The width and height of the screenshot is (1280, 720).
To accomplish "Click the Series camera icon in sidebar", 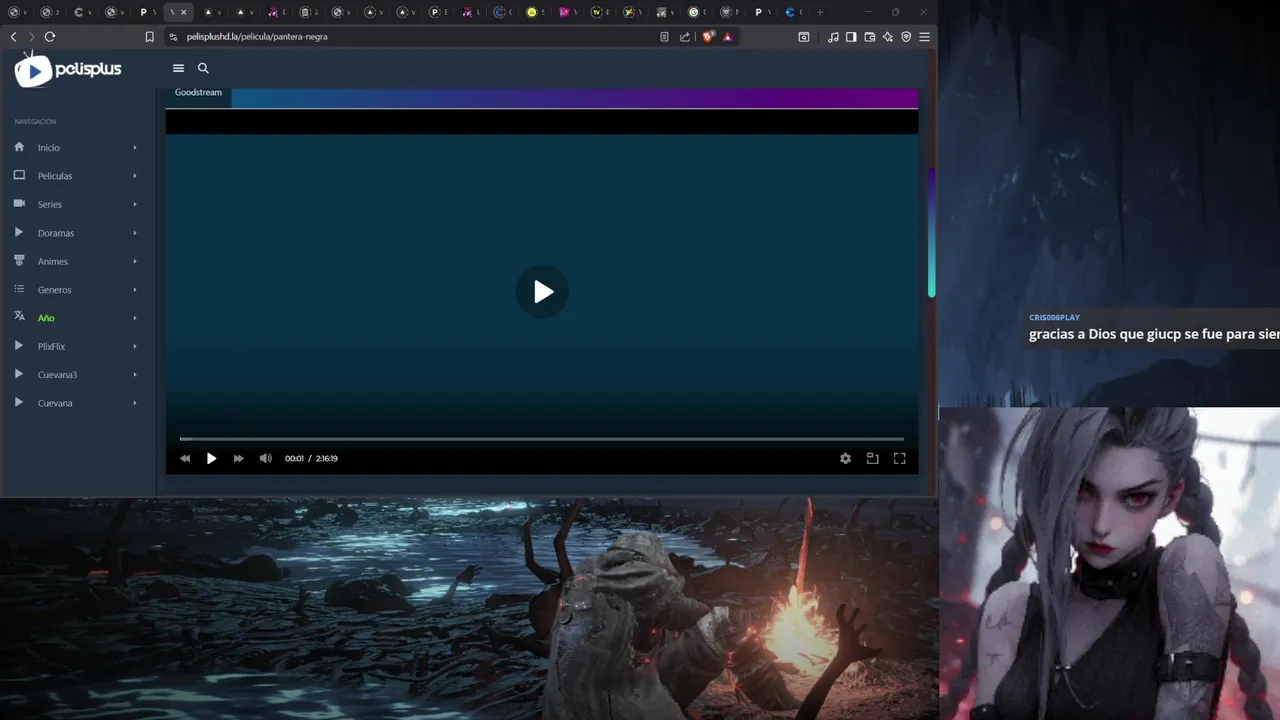I will click(19, 203).
